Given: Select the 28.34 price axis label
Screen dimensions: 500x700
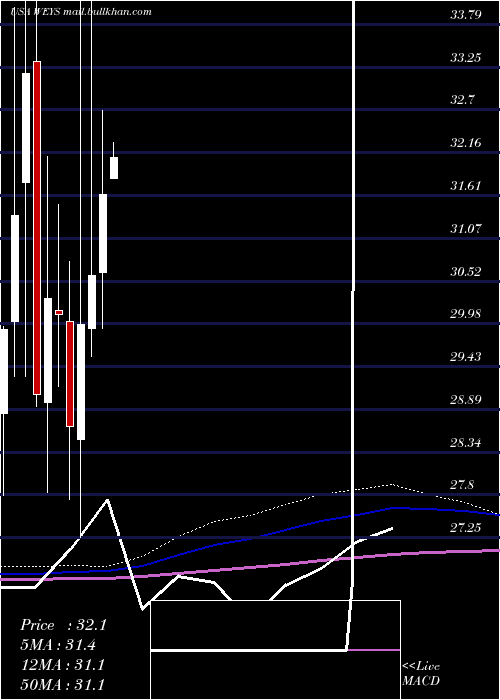Looking at the screenshot, I should point(466,443).
